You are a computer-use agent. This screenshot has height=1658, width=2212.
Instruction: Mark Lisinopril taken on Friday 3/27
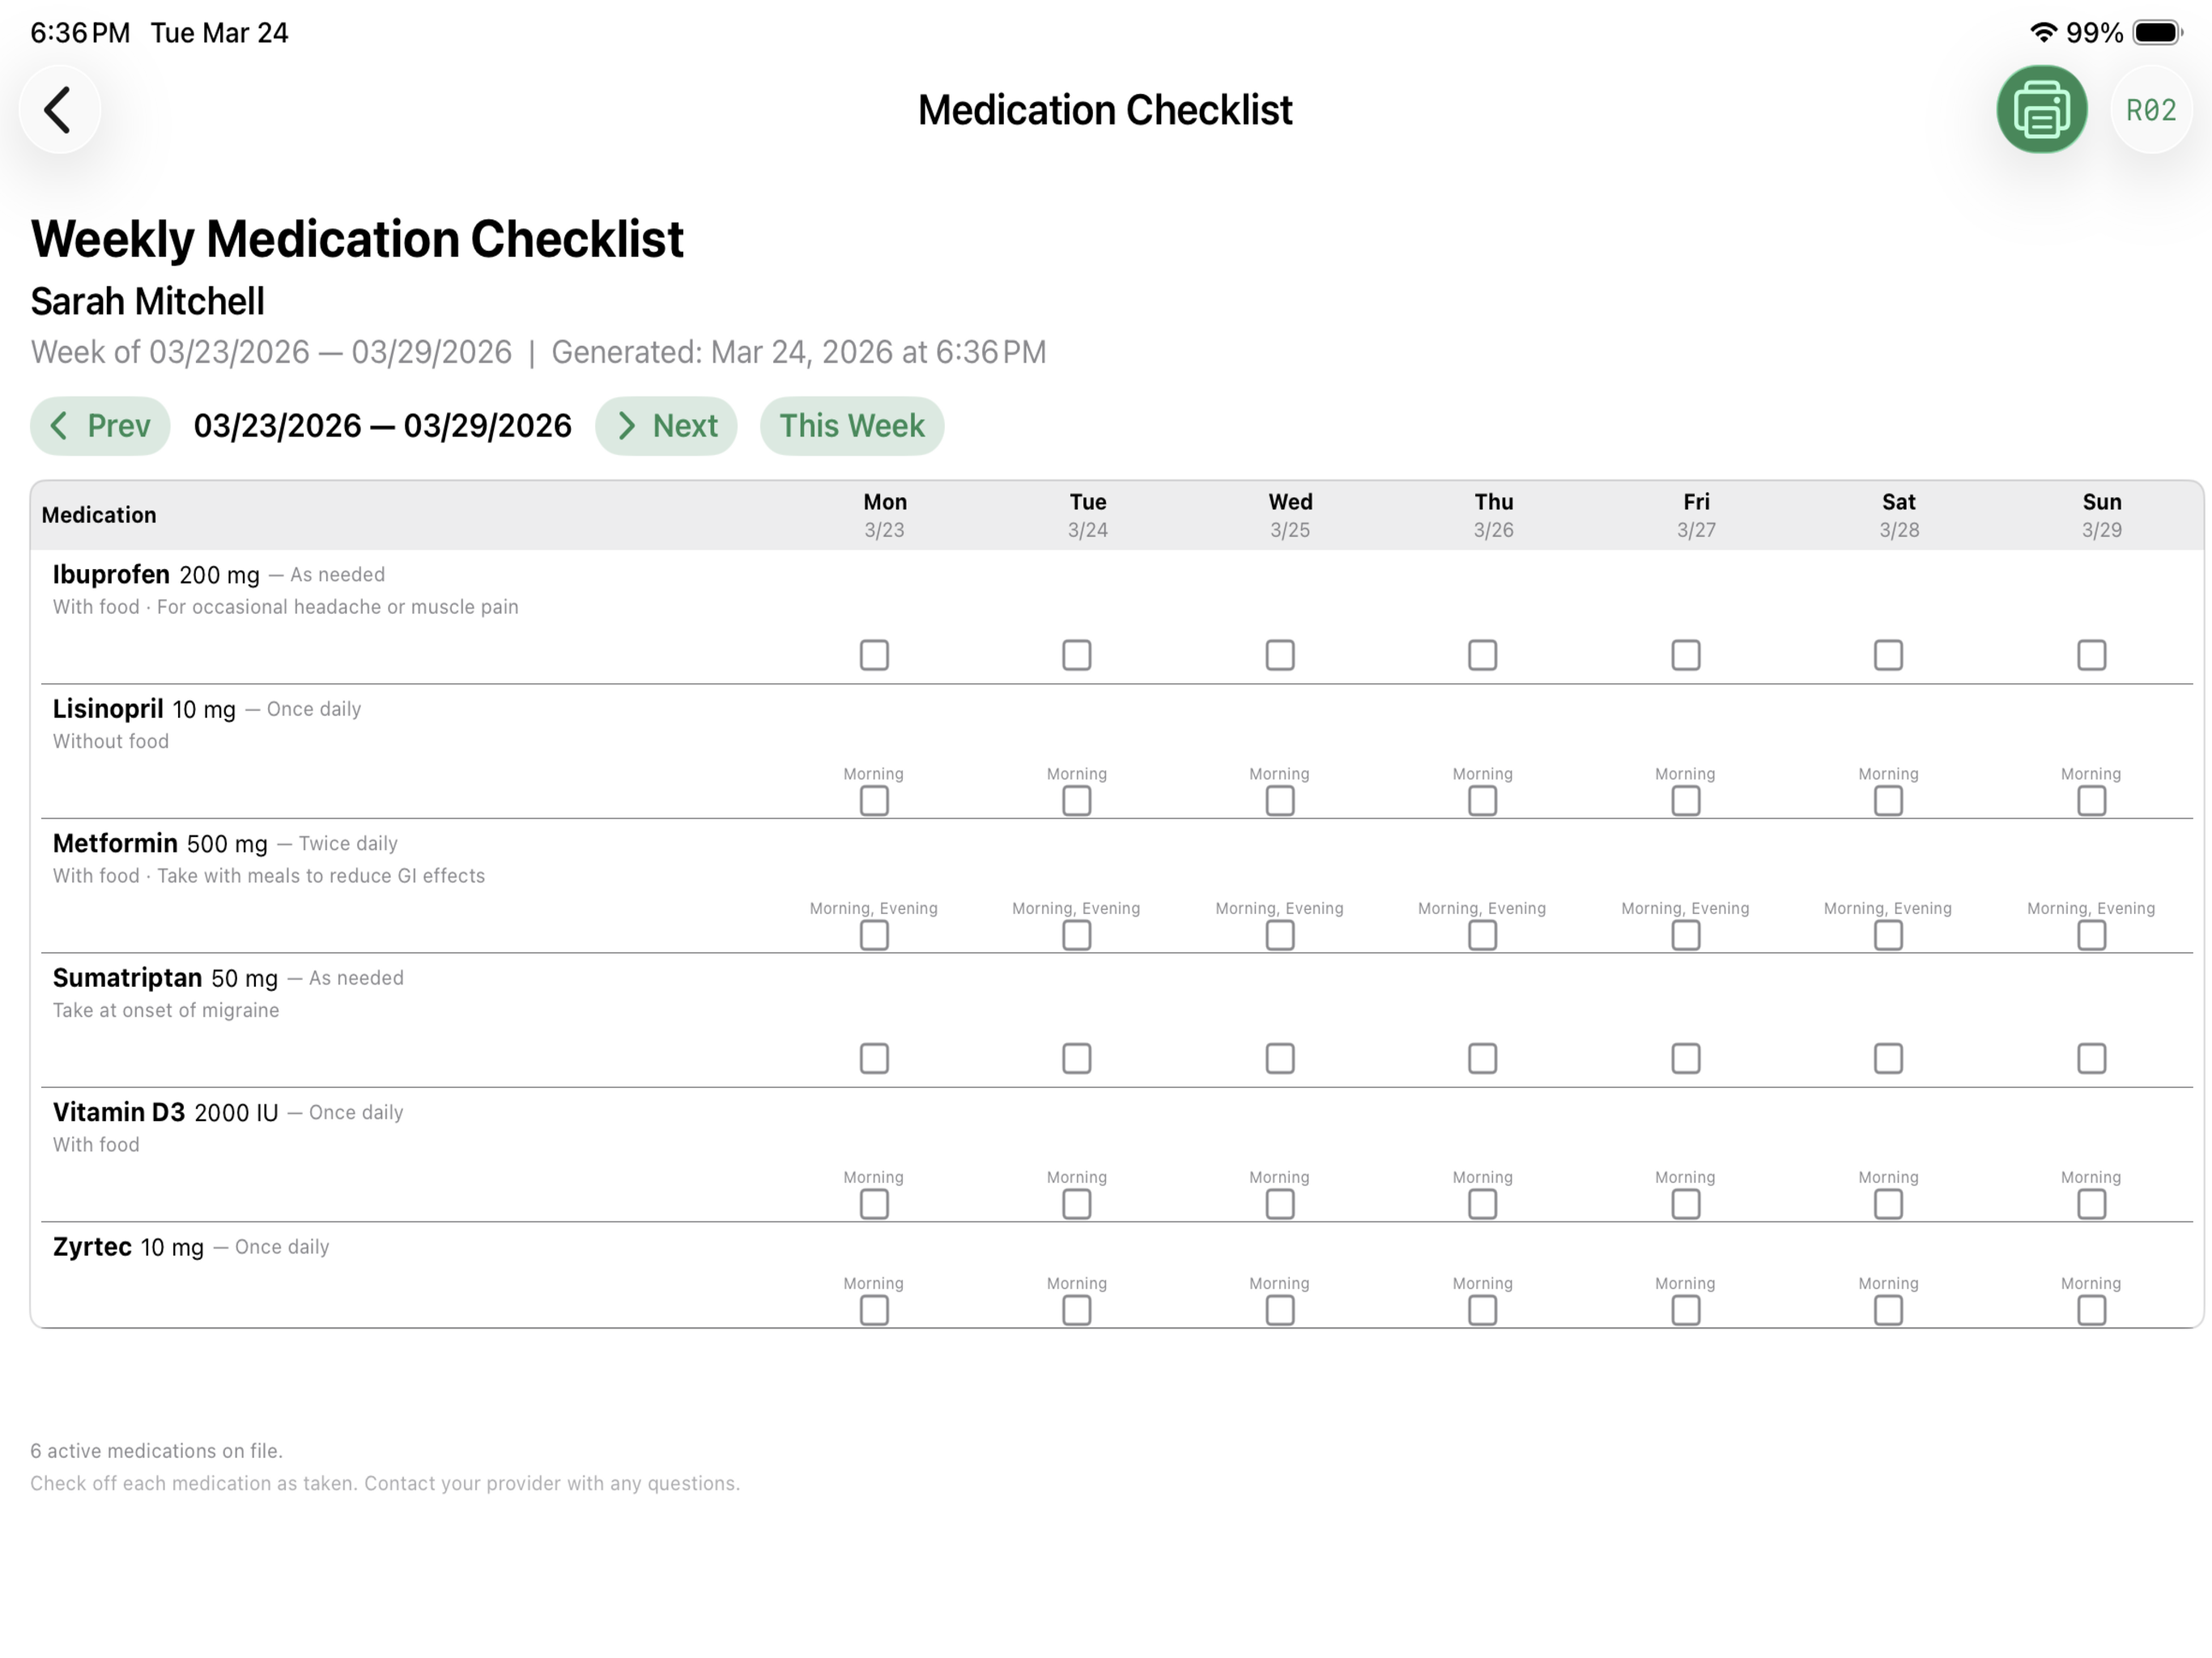(1685, 800)
